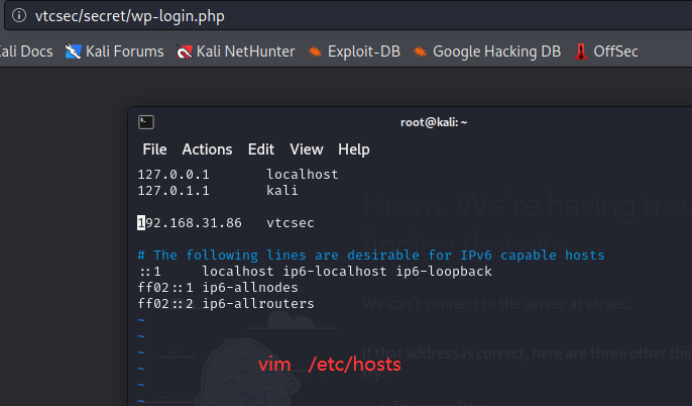Open the Kali Forums bookmark
The width and height of the screenshot is (692, 406).
(114, 52)
